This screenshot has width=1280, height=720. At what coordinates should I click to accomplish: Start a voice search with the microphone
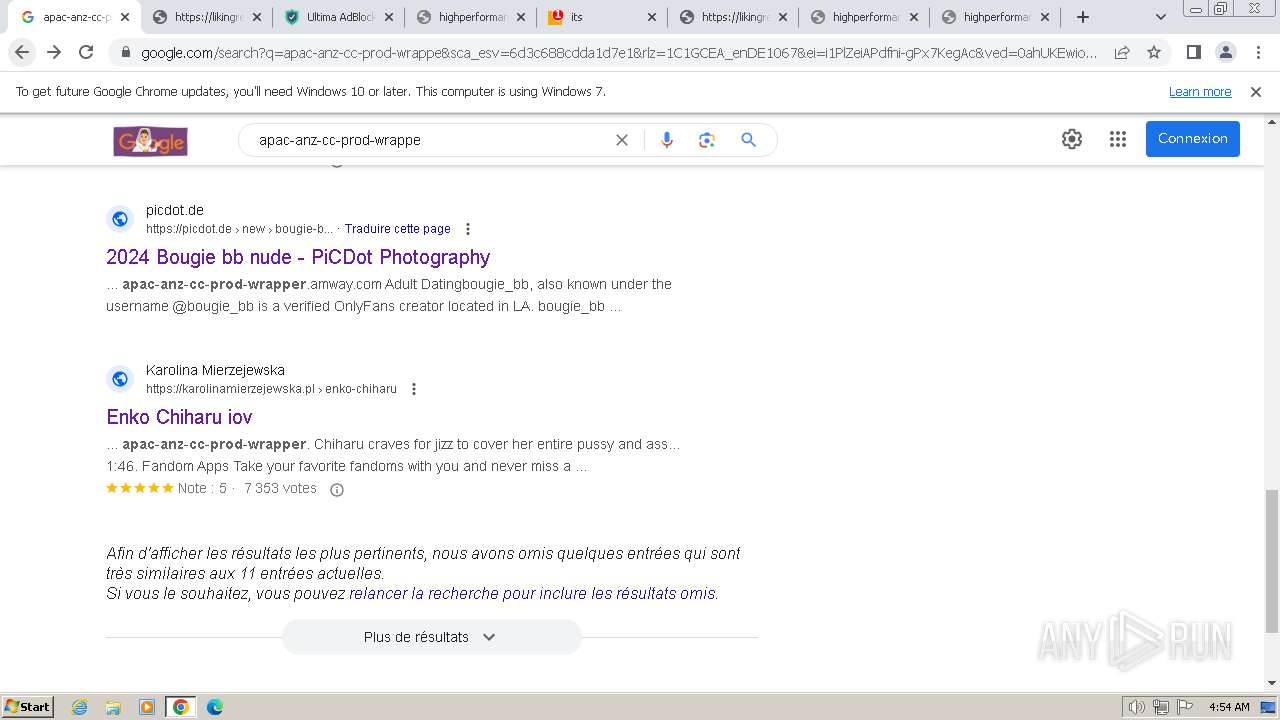[667, 140]
